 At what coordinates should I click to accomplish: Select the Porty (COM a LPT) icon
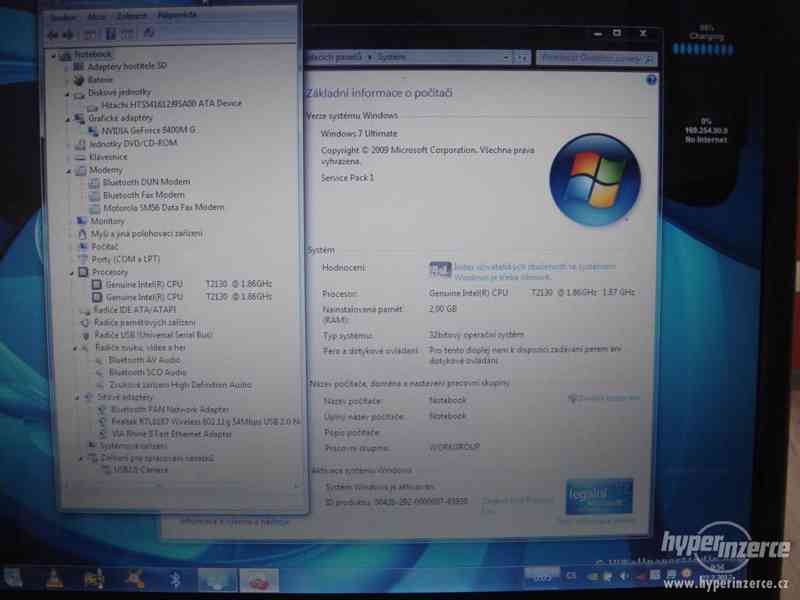click(x=84, y=260)
